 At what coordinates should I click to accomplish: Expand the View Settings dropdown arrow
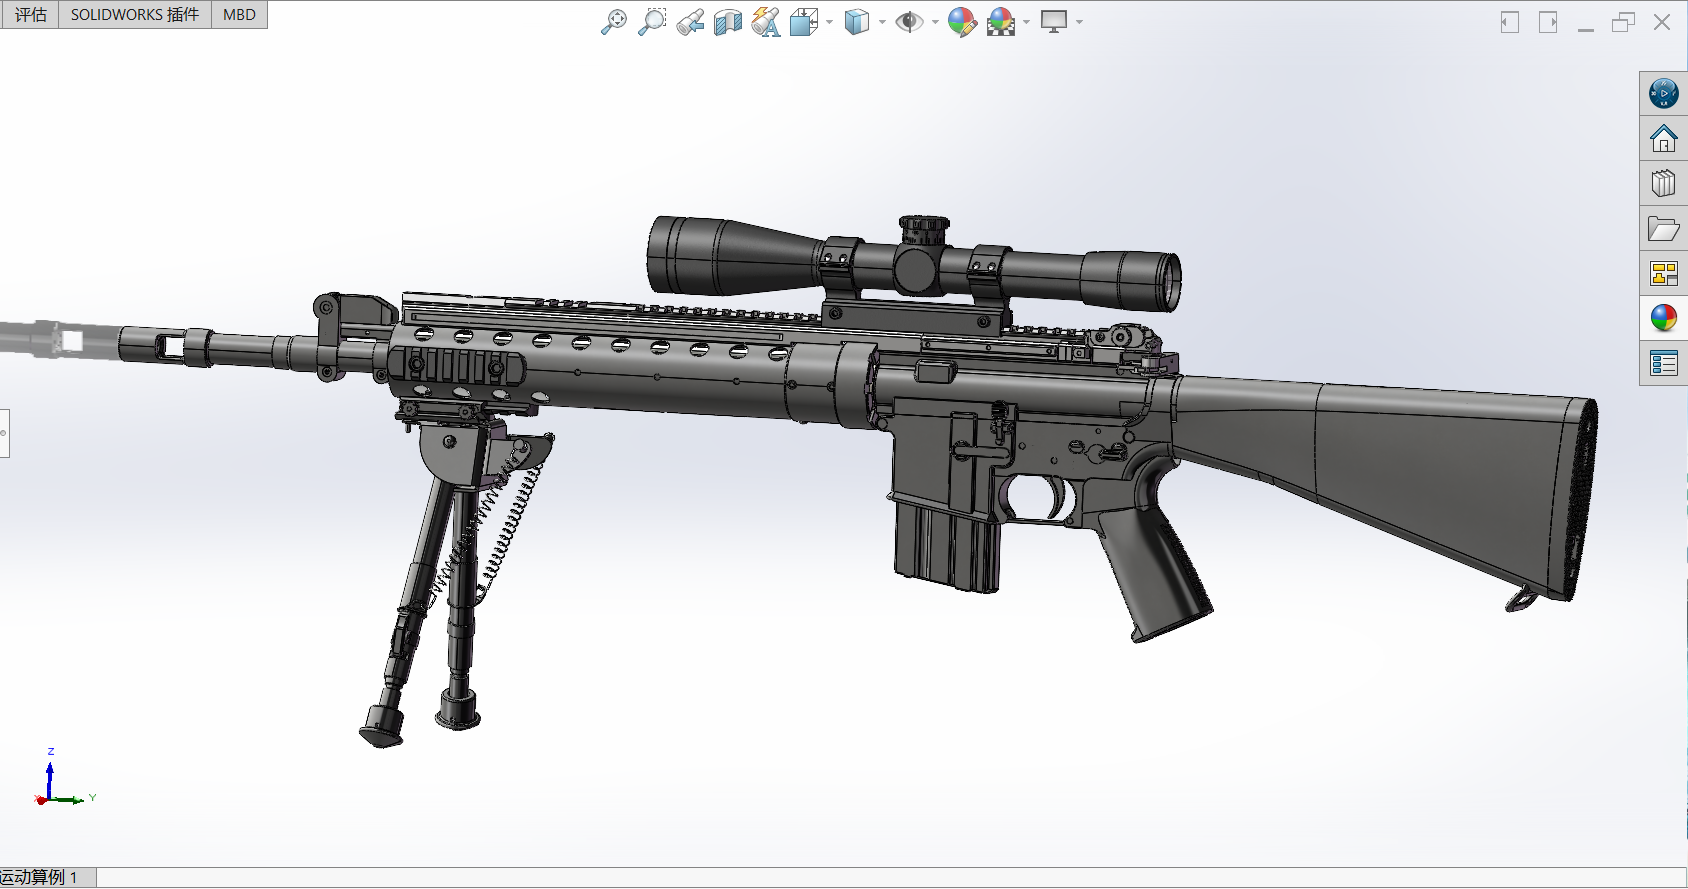[x=1079, y=22]
